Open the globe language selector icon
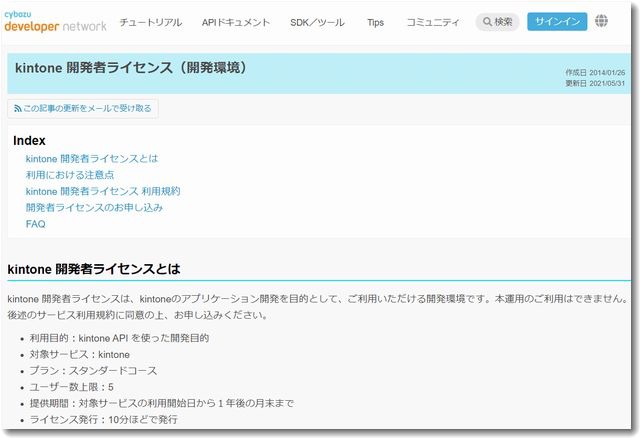 [601, 21]
